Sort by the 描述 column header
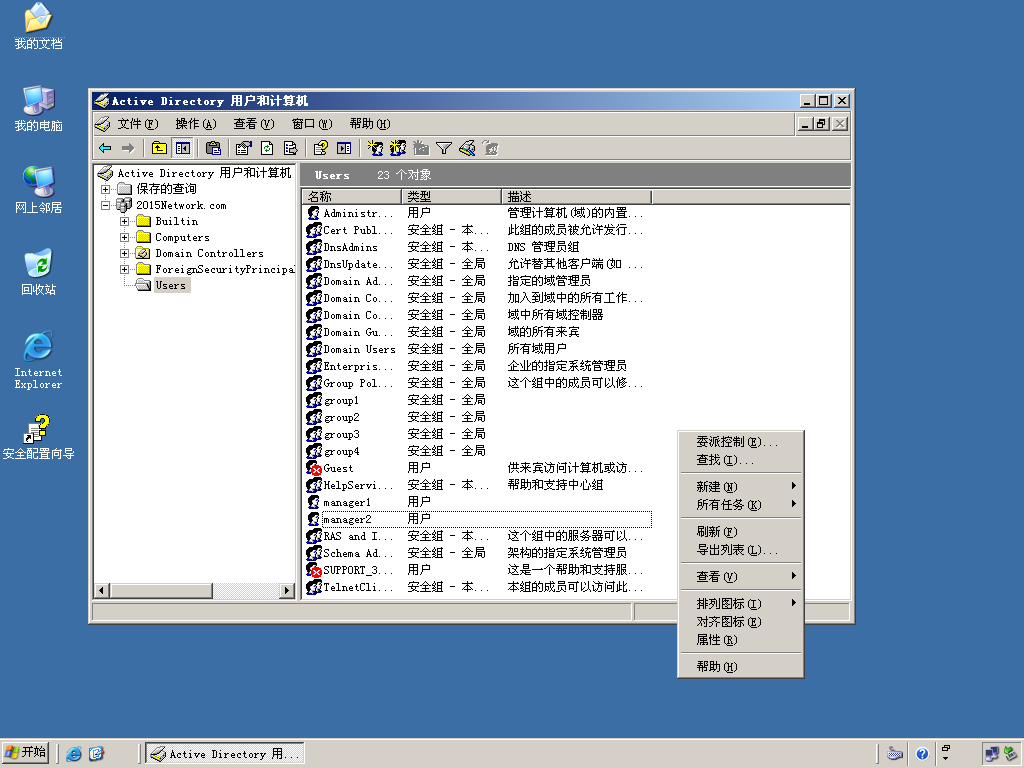 (x=577, y=197)
